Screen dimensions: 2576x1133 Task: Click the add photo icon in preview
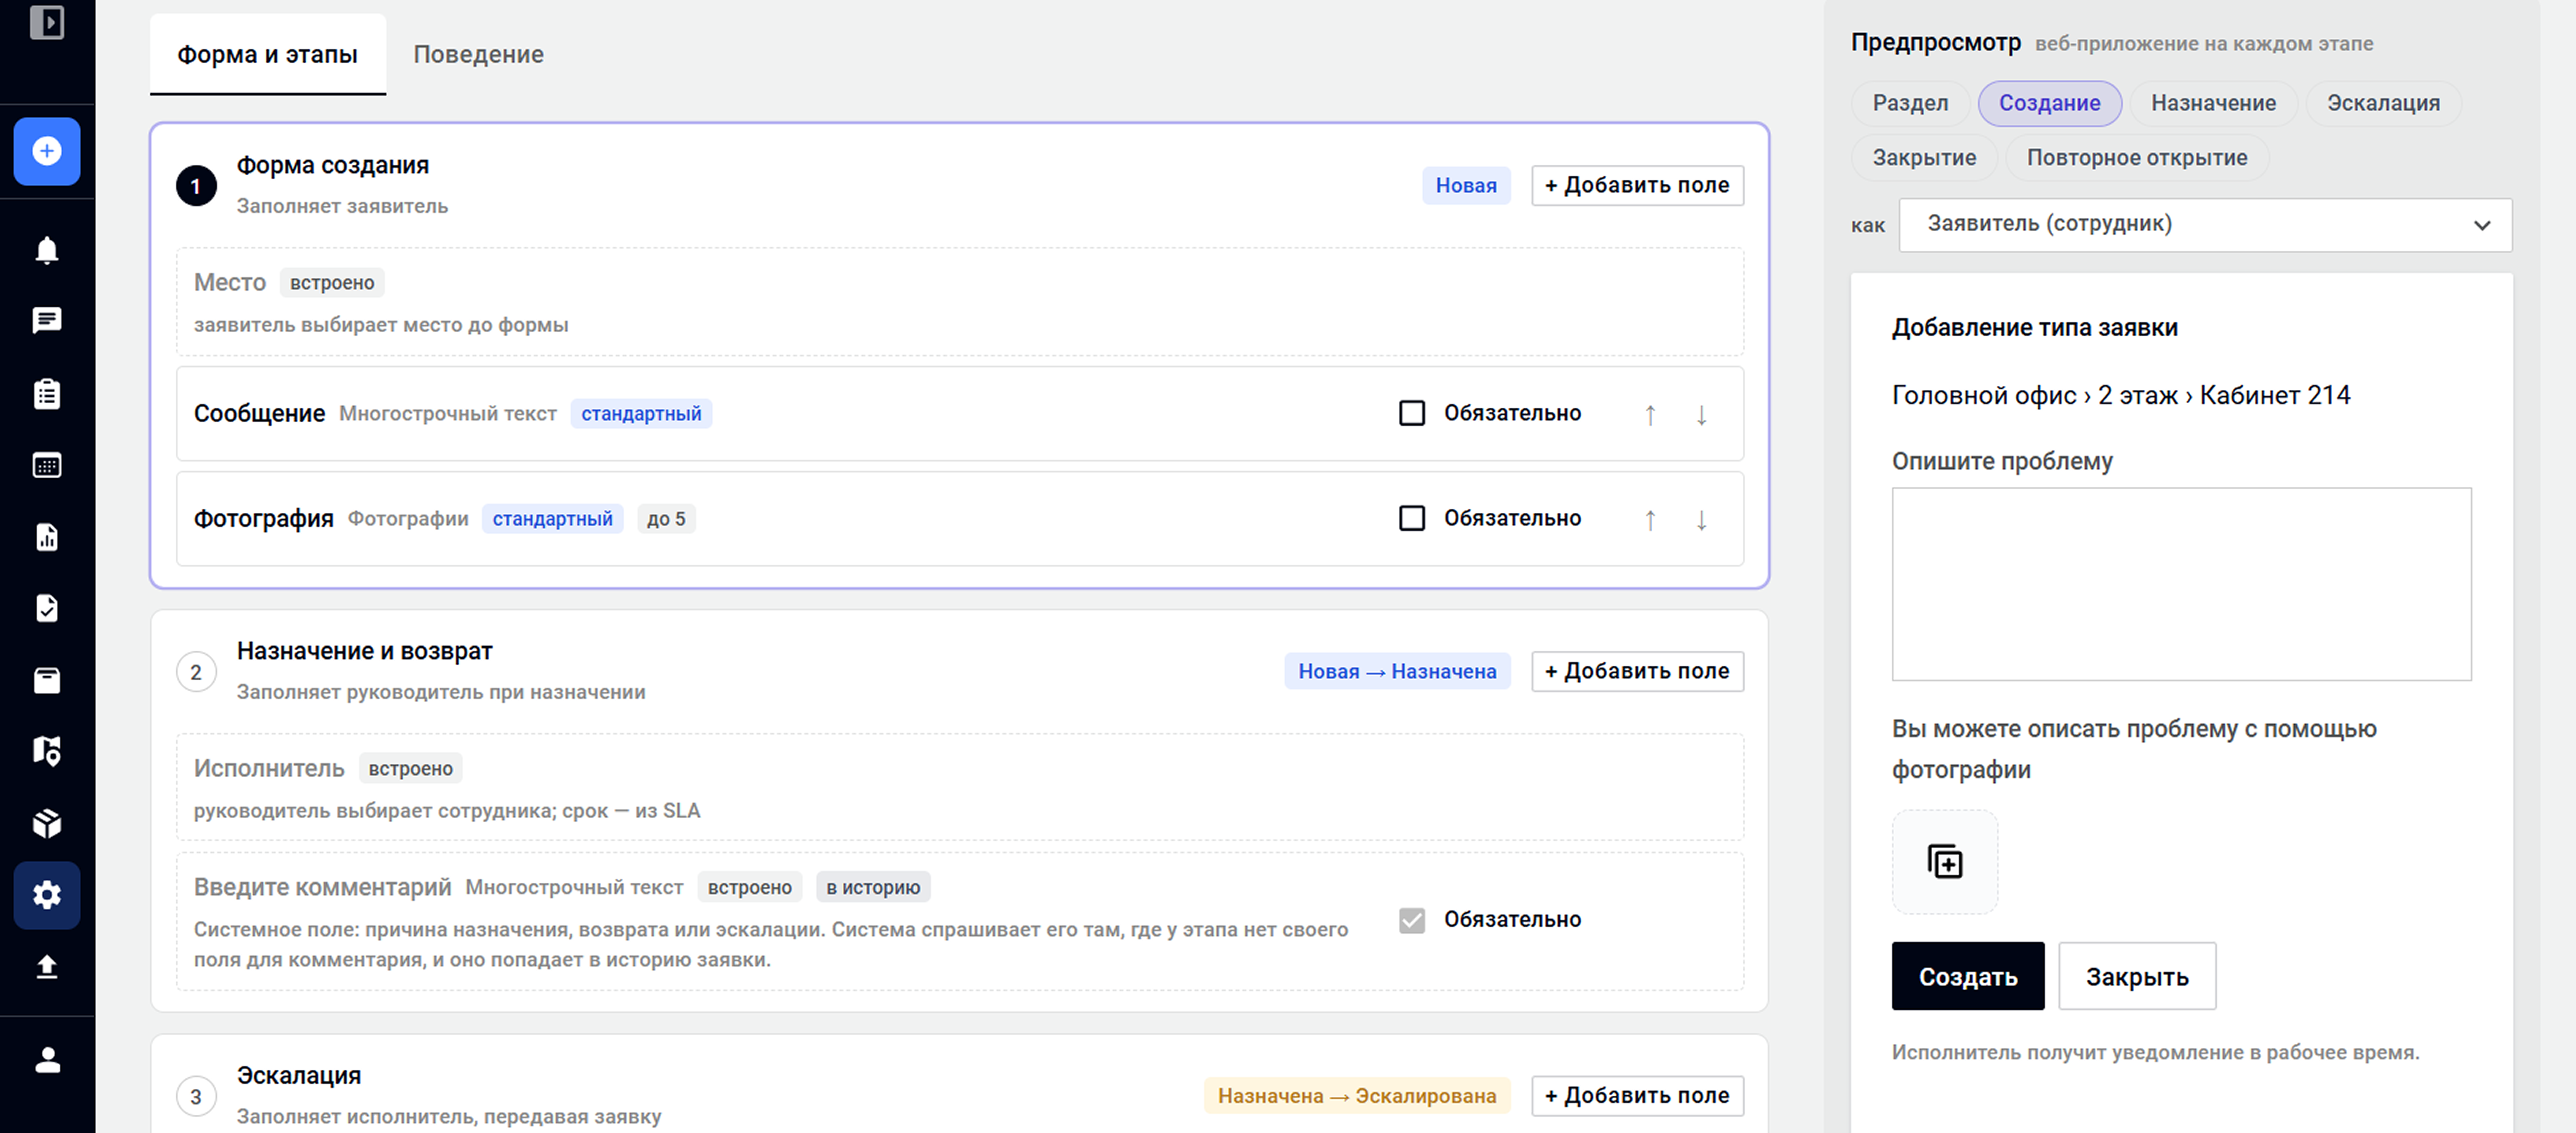pyautogui.click(x=1945, y=861)
